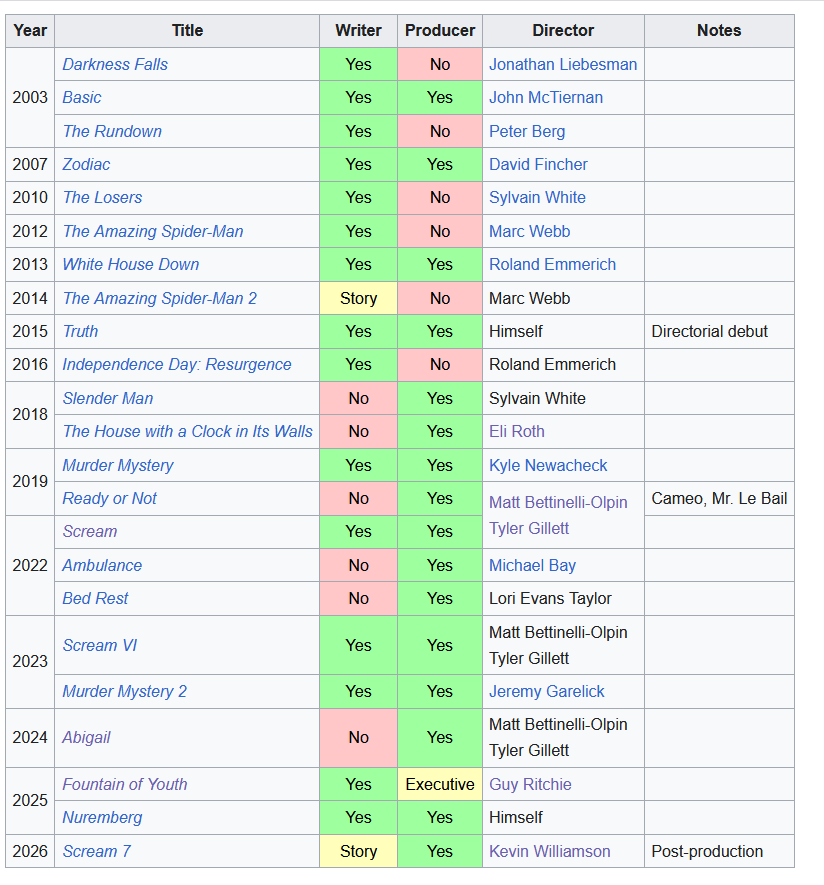The image size is (824, 885).
Task: Open the Darkness Falls film link
Action: 115,64
